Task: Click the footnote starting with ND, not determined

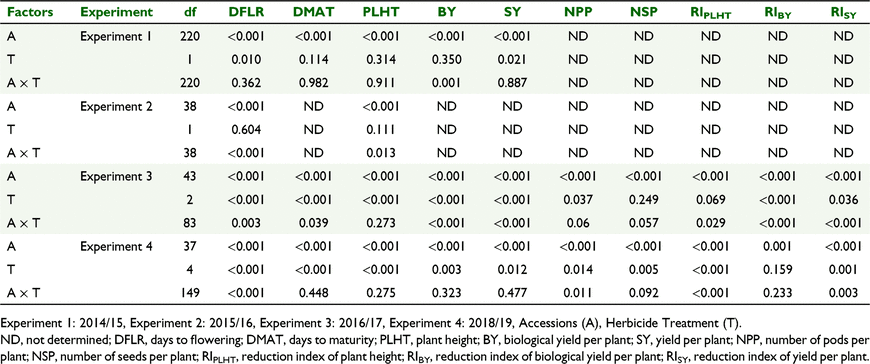Action: click(435, 347)
